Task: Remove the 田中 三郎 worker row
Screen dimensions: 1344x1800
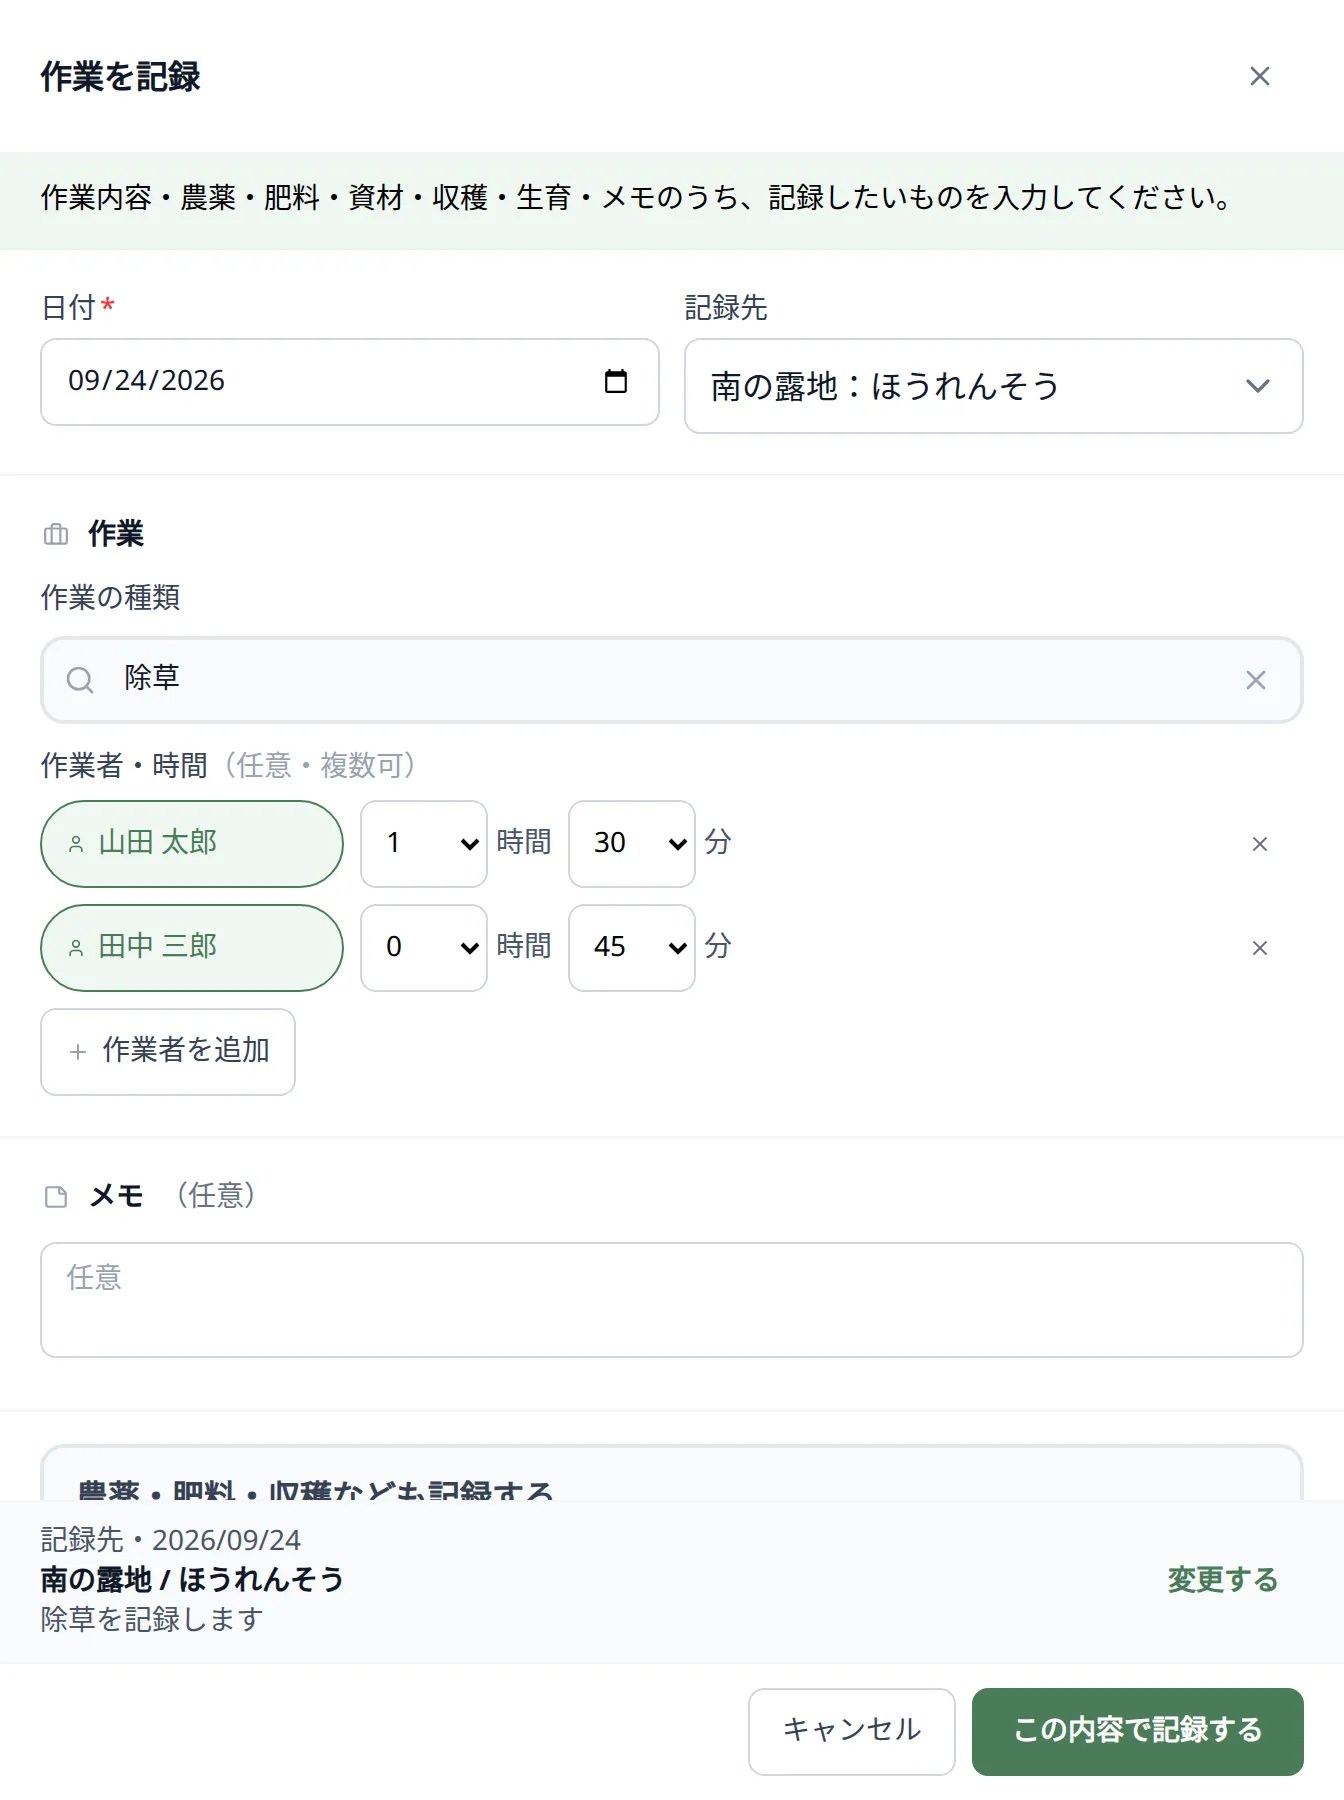Action: coord(1259,948)
